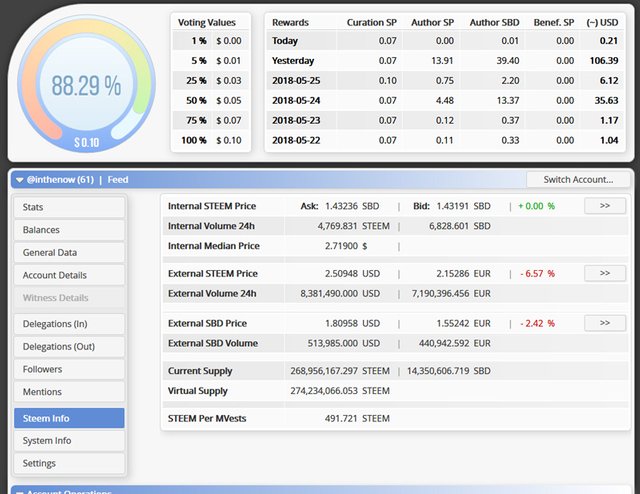Screen dimensions: 640x494
Task: Open the General Data tab
Action: pyautogui.click(x=69, y=253)
